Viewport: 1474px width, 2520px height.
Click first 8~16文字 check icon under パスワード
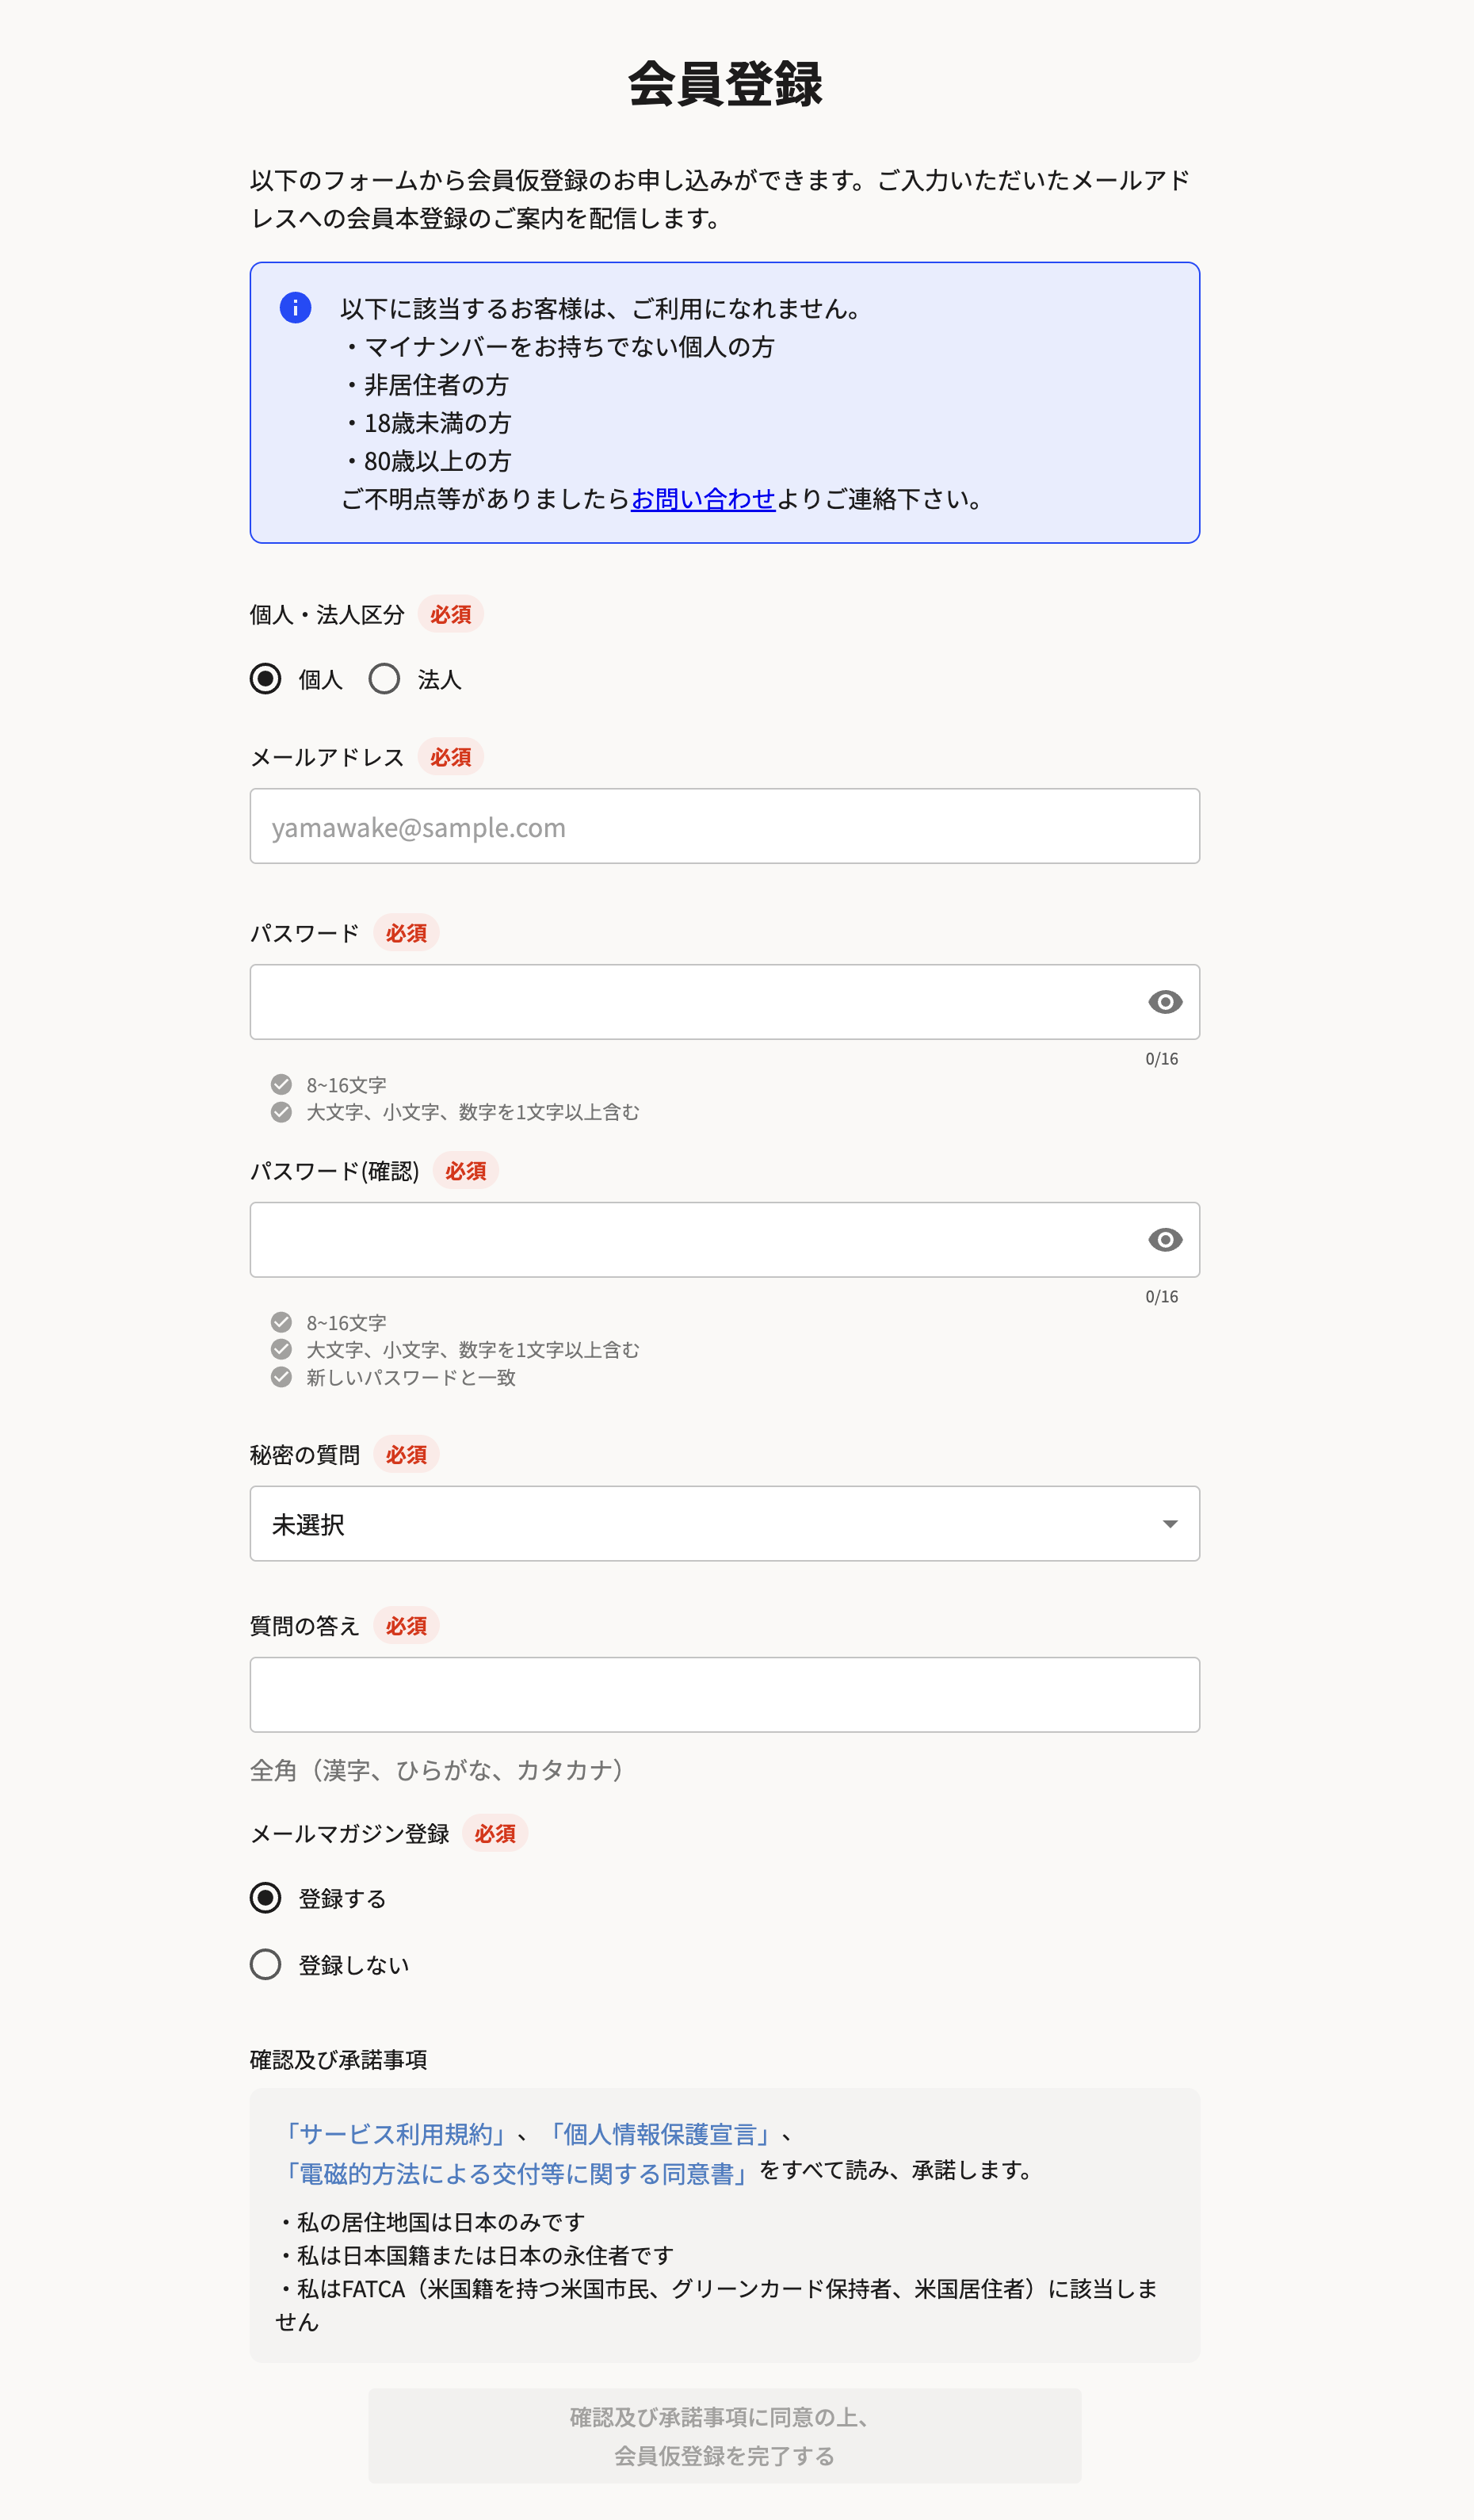click(x=282, y=1085)
